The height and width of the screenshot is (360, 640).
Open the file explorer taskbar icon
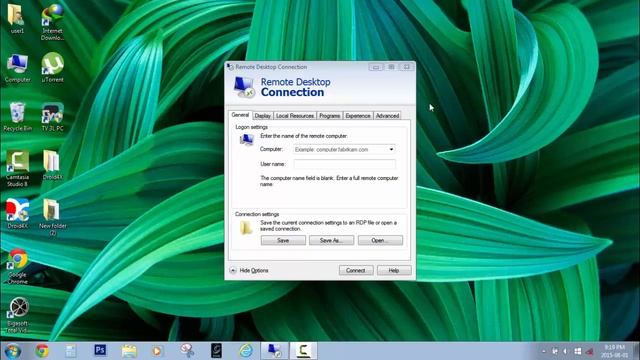[x=129, y=351]
